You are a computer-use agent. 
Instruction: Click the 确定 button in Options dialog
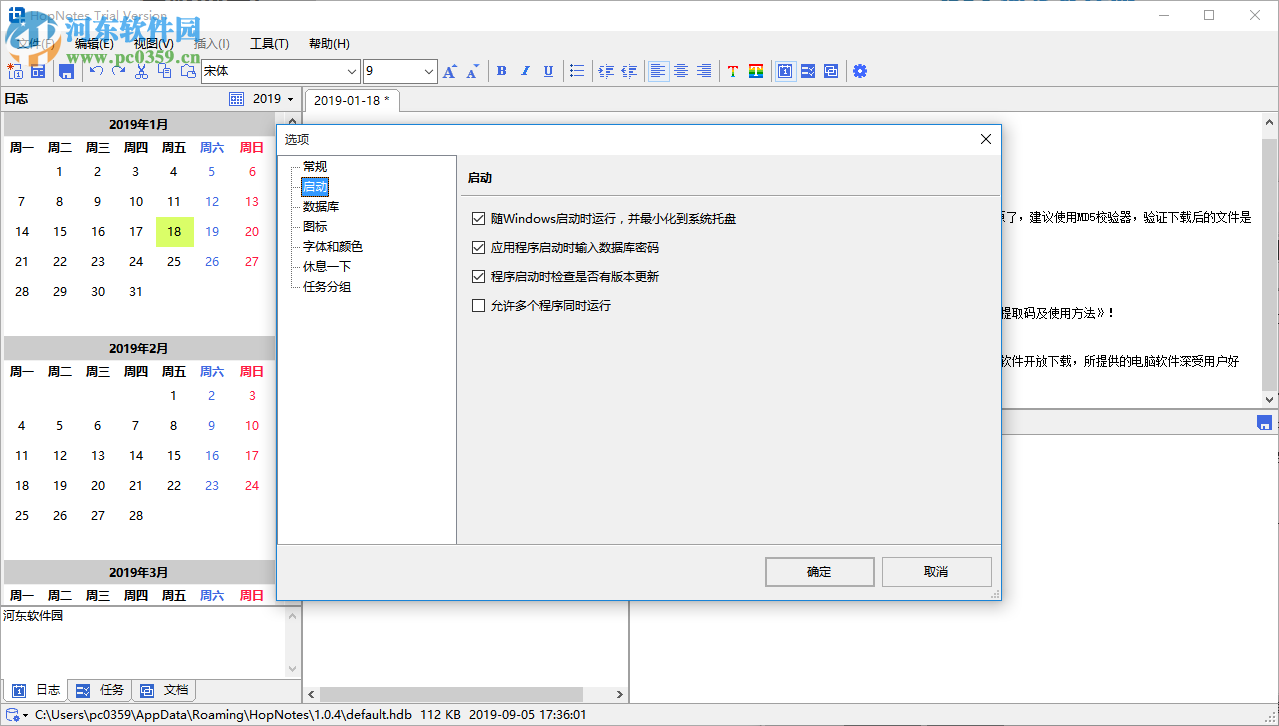pos(819,571)
